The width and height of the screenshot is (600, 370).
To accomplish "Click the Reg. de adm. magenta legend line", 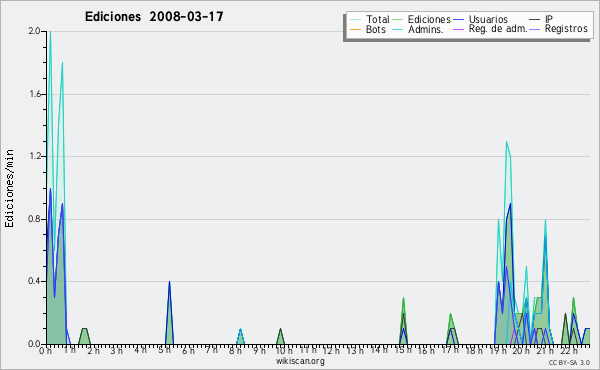I will [458, 29].
